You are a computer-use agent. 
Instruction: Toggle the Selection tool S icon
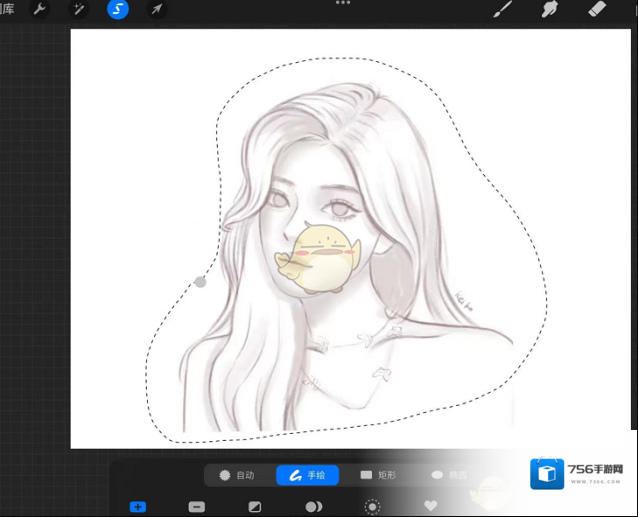[118, 10]
